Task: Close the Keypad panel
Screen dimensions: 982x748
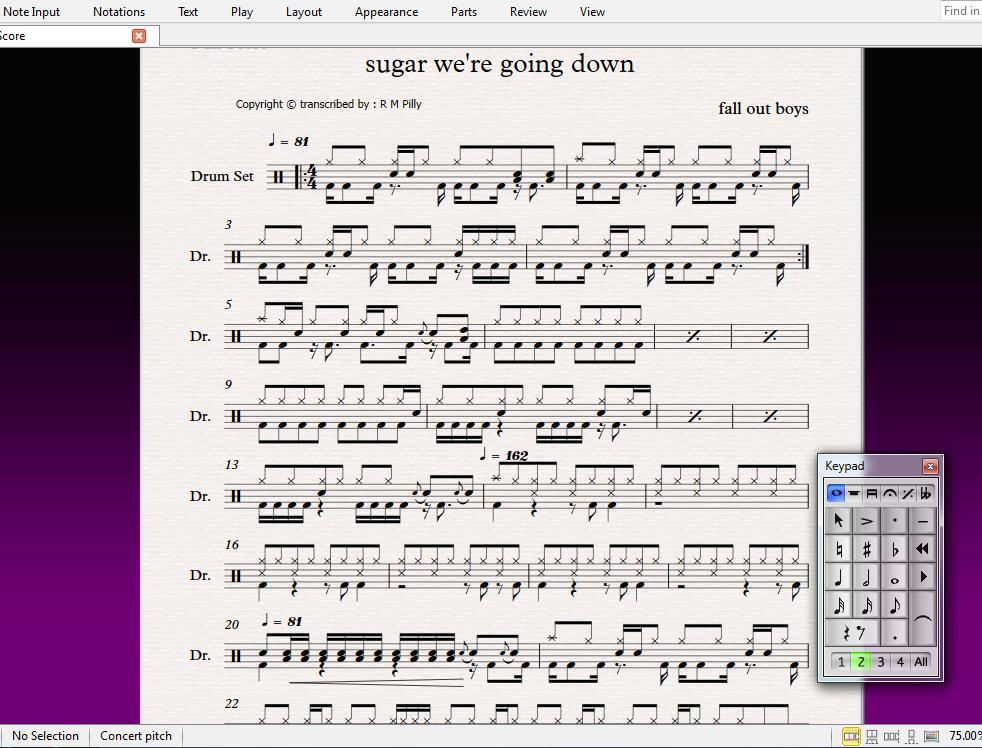Action: [x=930, y=466]
